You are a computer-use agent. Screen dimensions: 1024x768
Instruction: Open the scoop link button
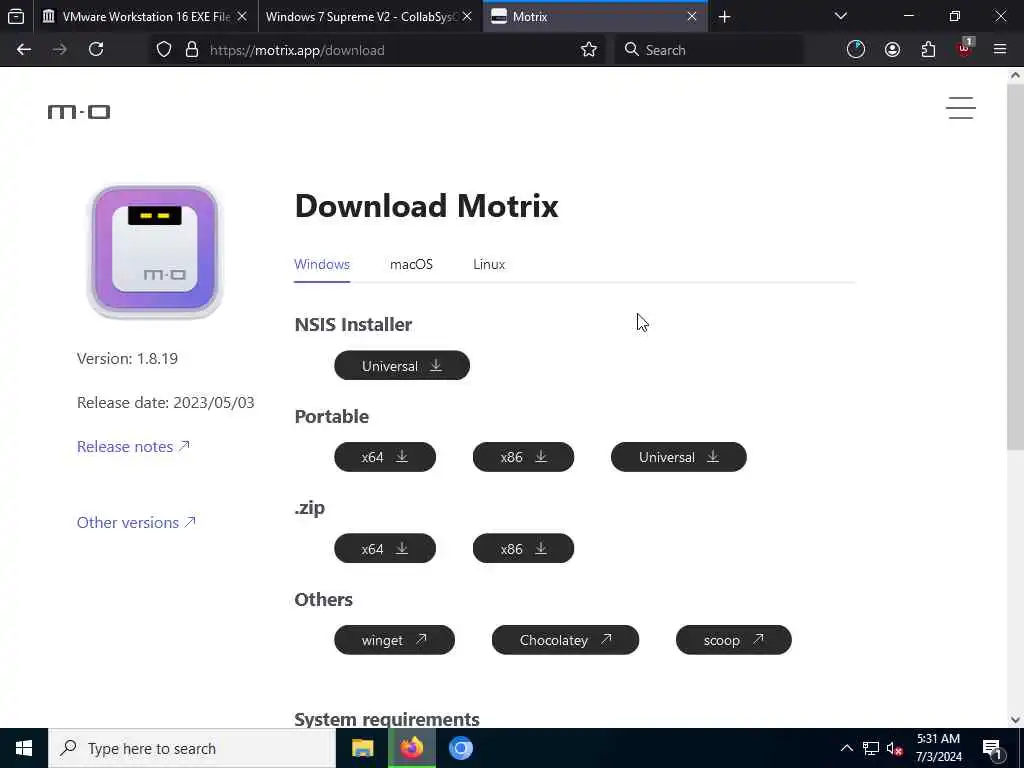[x=733, y=640]
